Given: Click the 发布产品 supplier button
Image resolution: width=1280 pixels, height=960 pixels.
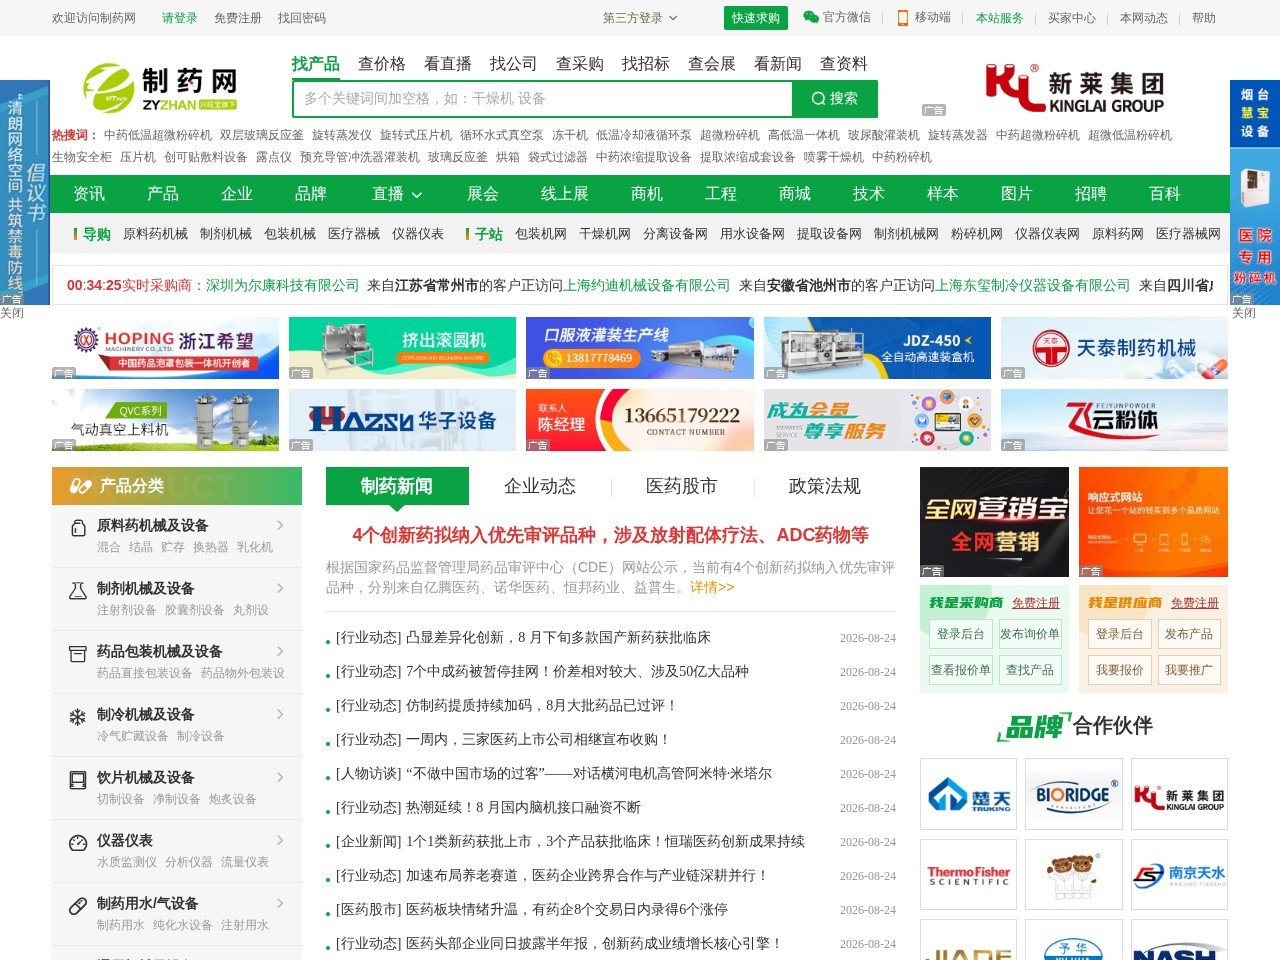Looking at the screenshot, I should (x=1189, y=634).
